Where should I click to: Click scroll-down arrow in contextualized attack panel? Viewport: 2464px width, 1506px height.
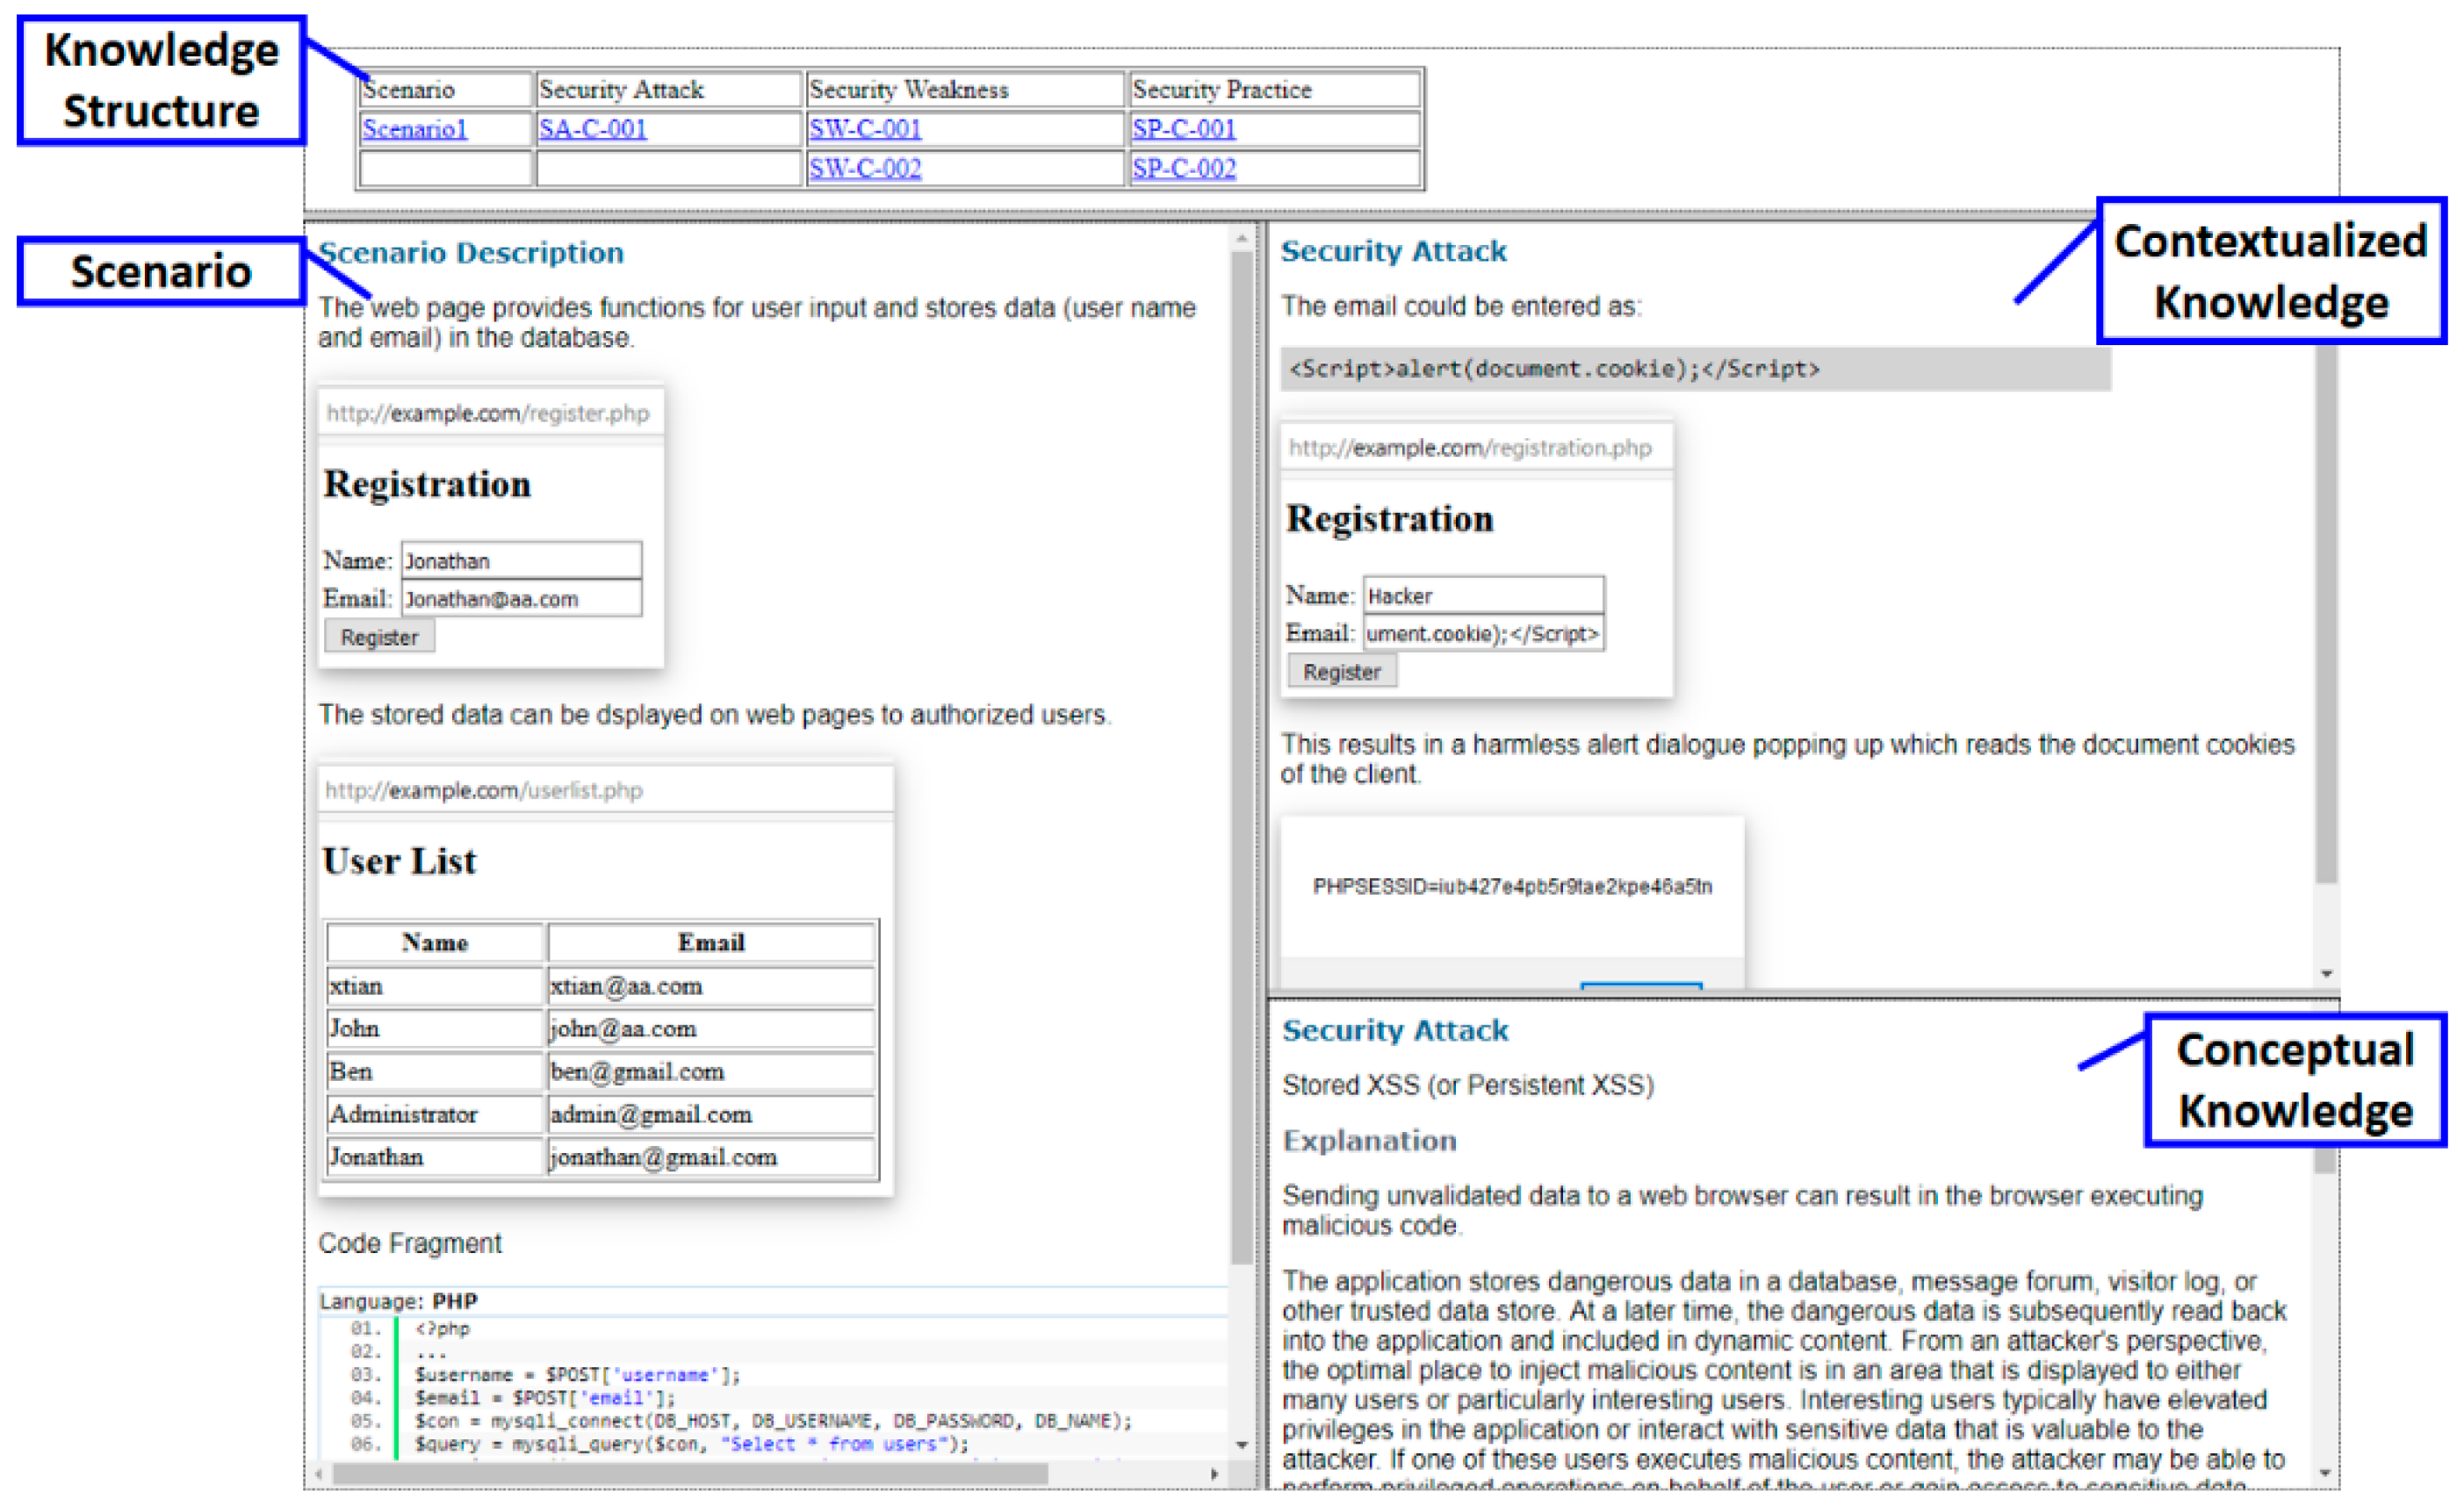[2326, 973]
